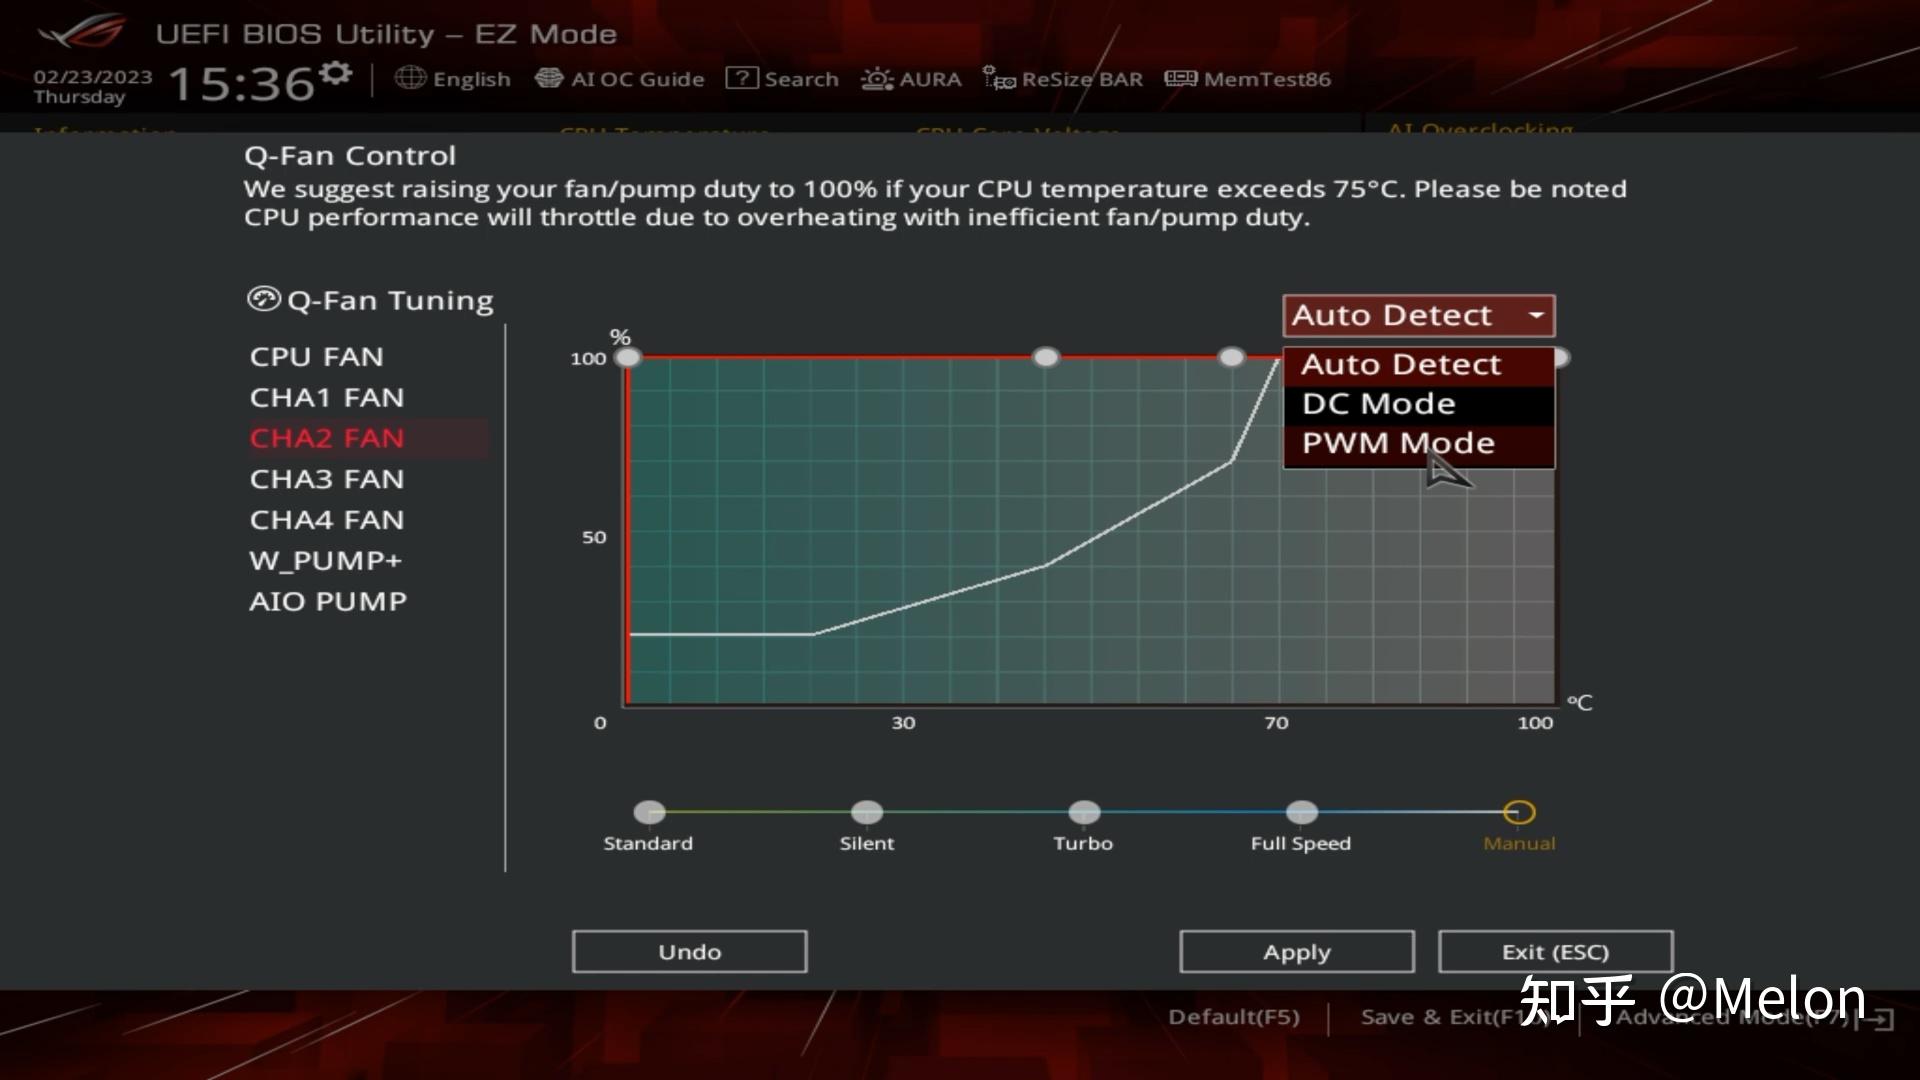Switch to Silent fan profile
Screen dimensions: 1920x1080
[x=865, y=811]
